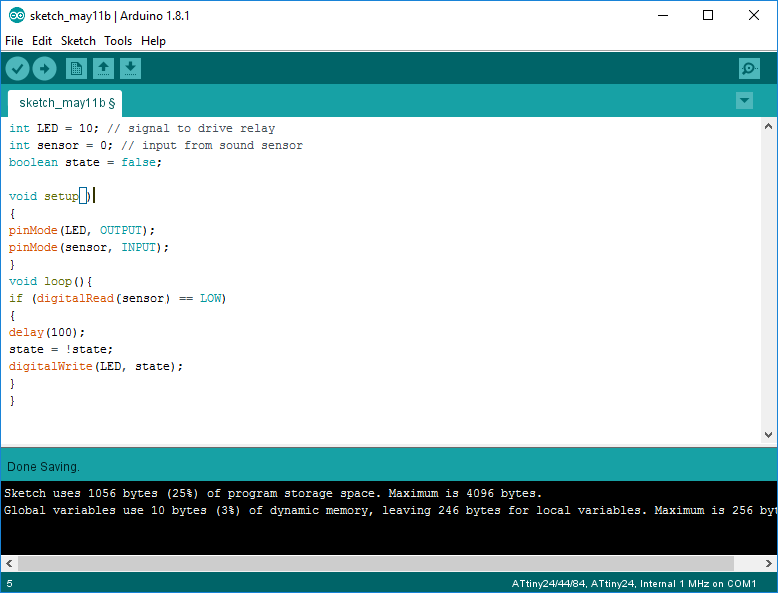Click '// input from sound sensor' comment
This screenshot has width=778, height=593.
tap(212, 145)
